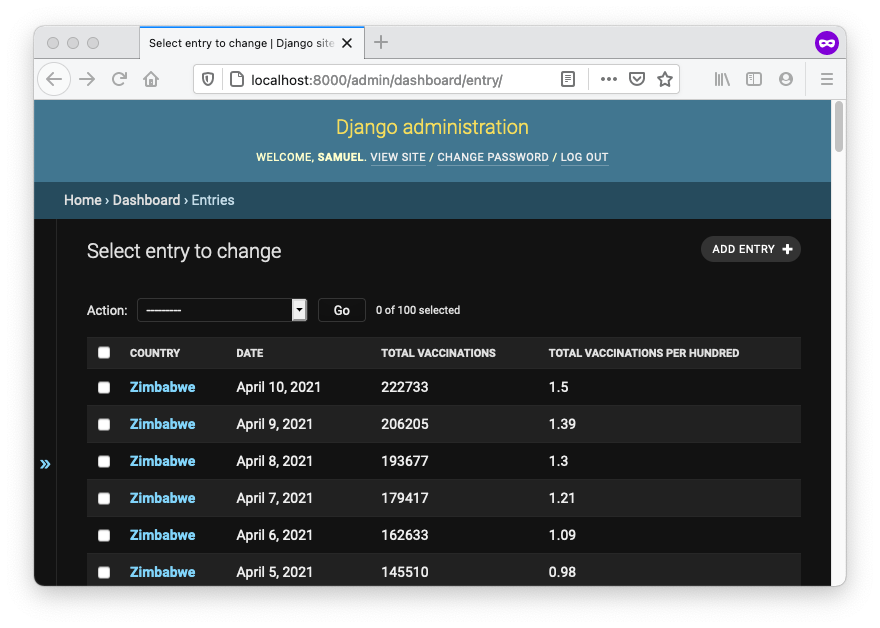The width and height of the screenshot is (880, 628).
Task: Tick the select-all checkbox in table header
Action: click(x=104, y=353)
